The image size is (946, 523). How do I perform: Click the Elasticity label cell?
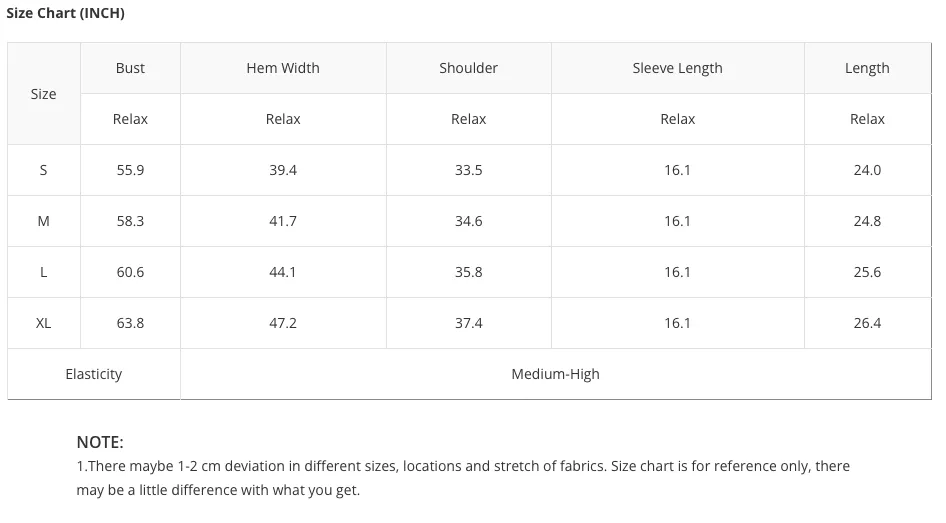[x=94, y=374]
